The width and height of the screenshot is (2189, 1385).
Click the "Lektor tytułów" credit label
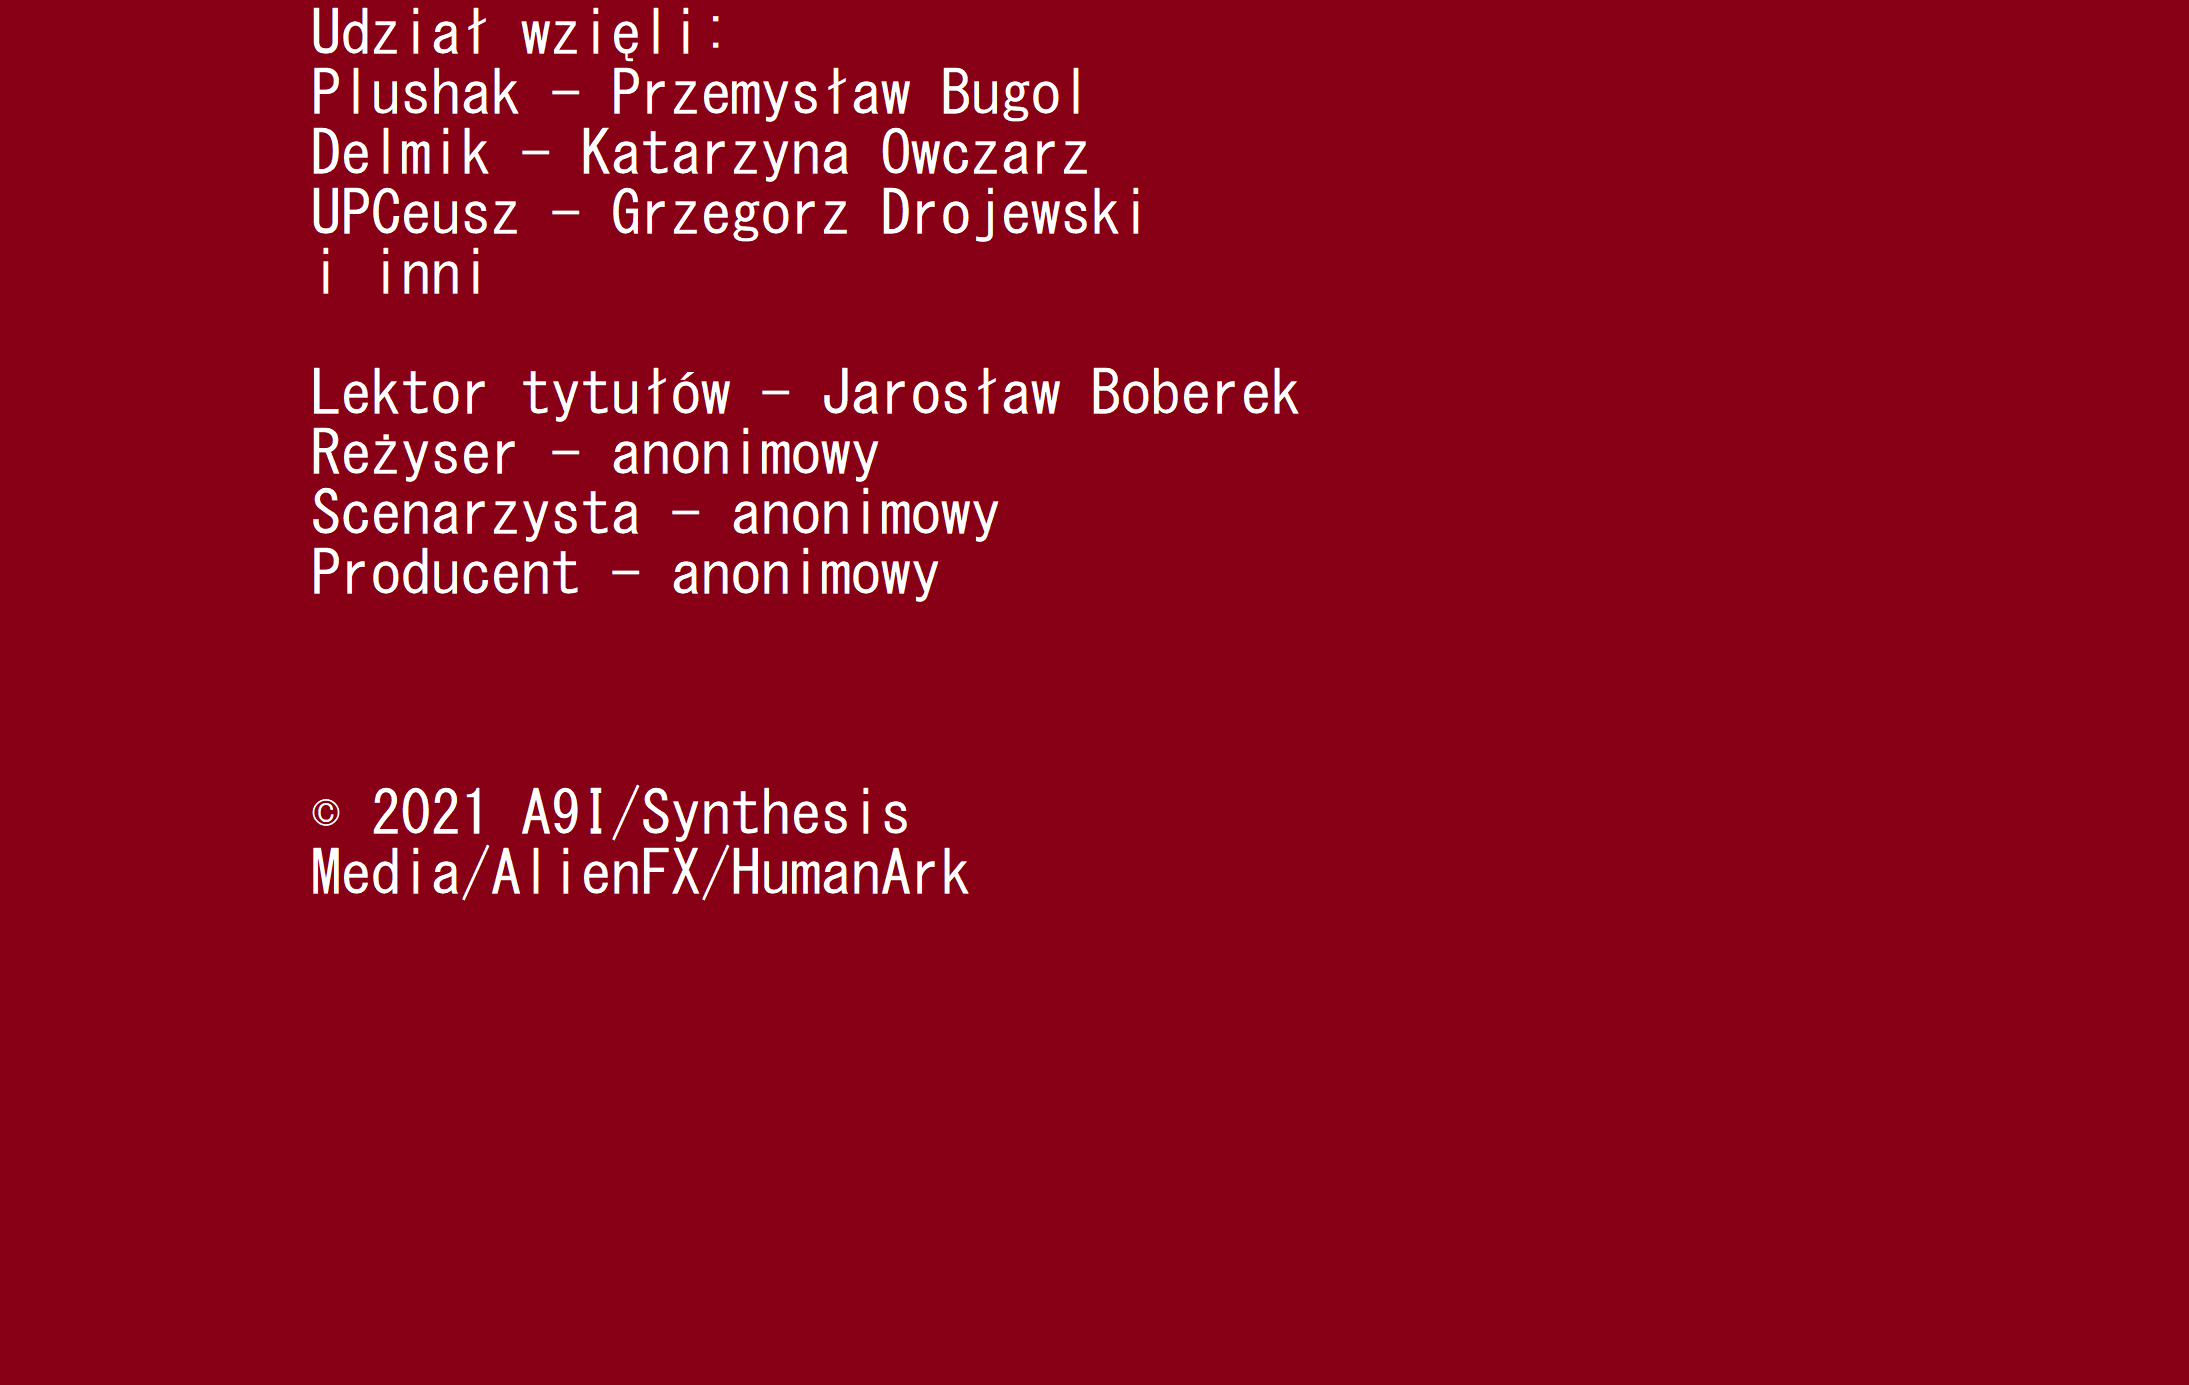(x=520, y=393)
